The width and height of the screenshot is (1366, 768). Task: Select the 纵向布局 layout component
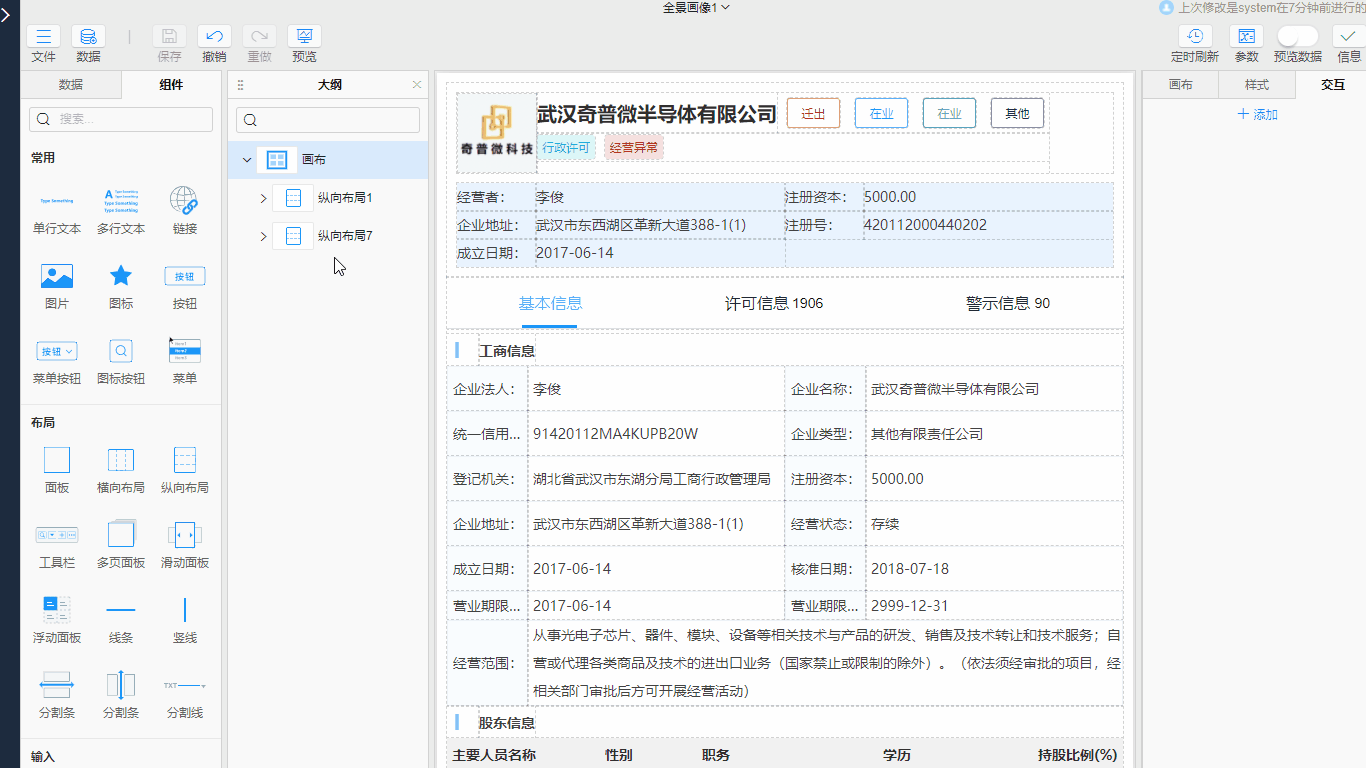click(185, 470)
